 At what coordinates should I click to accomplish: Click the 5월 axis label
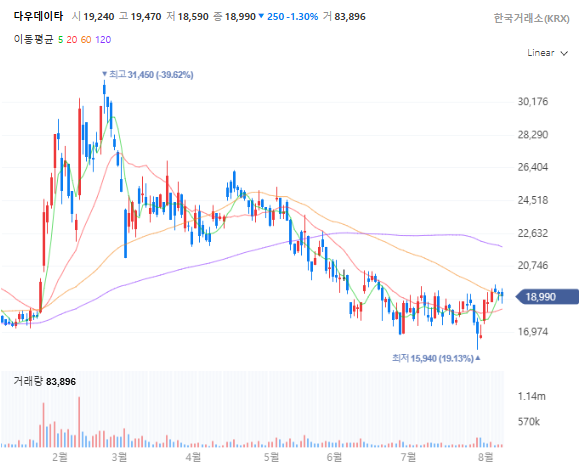pyautogui.click(x=271, y=457)
